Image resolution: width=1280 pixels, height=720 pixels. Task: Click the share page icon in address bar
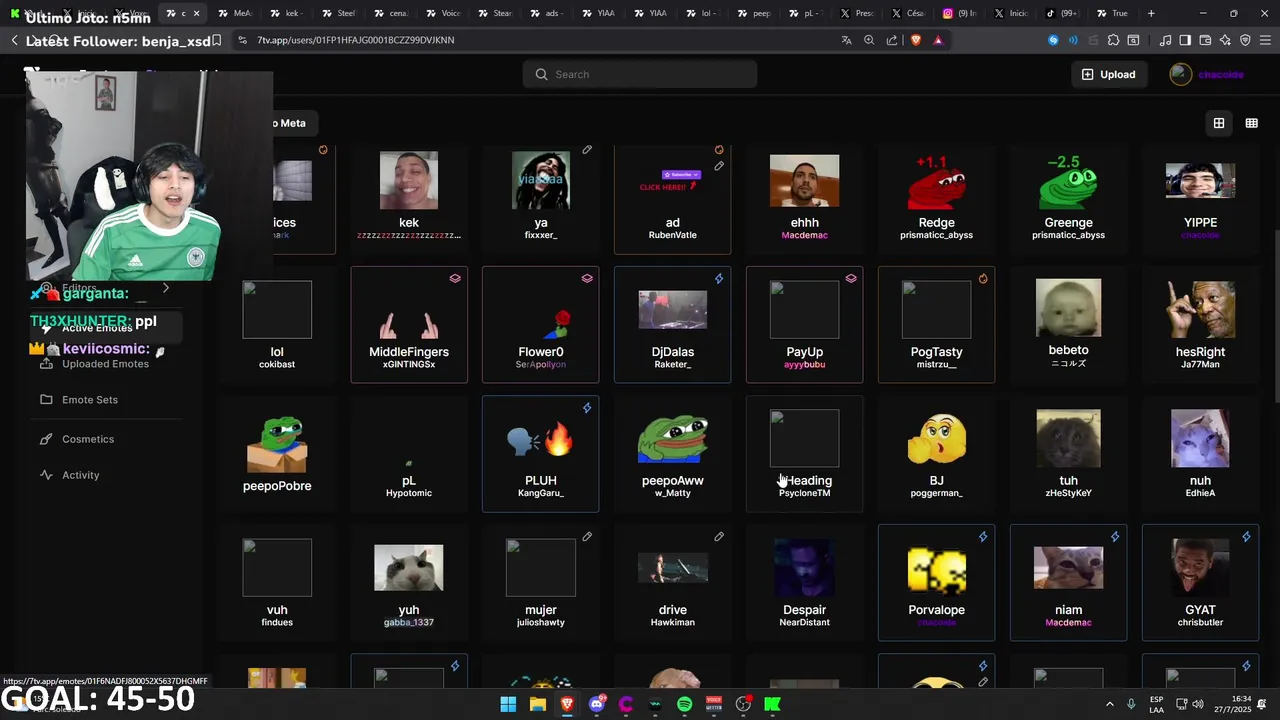point(892,40)
